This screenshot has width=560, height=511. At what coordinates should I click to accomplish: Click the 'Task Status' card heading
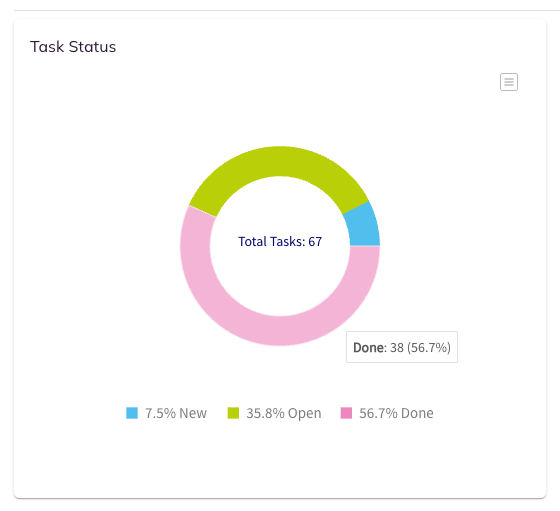coord(73,47)
